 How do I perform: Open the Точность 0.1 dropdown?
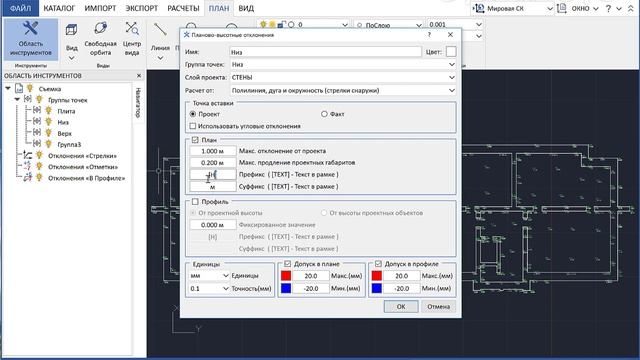tap(209, 288)
